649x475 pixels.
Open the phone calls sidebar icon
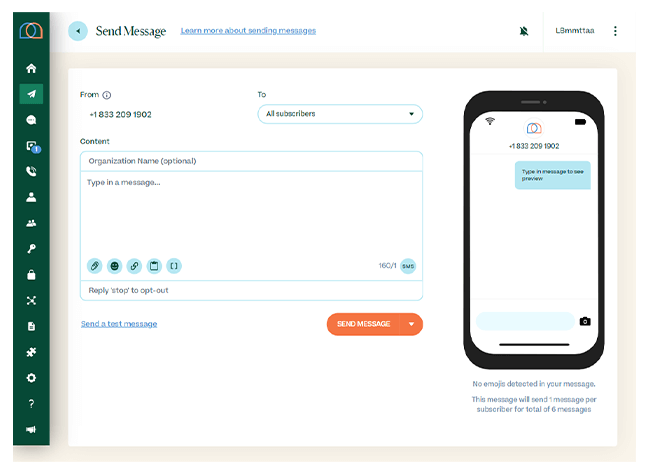31,171
